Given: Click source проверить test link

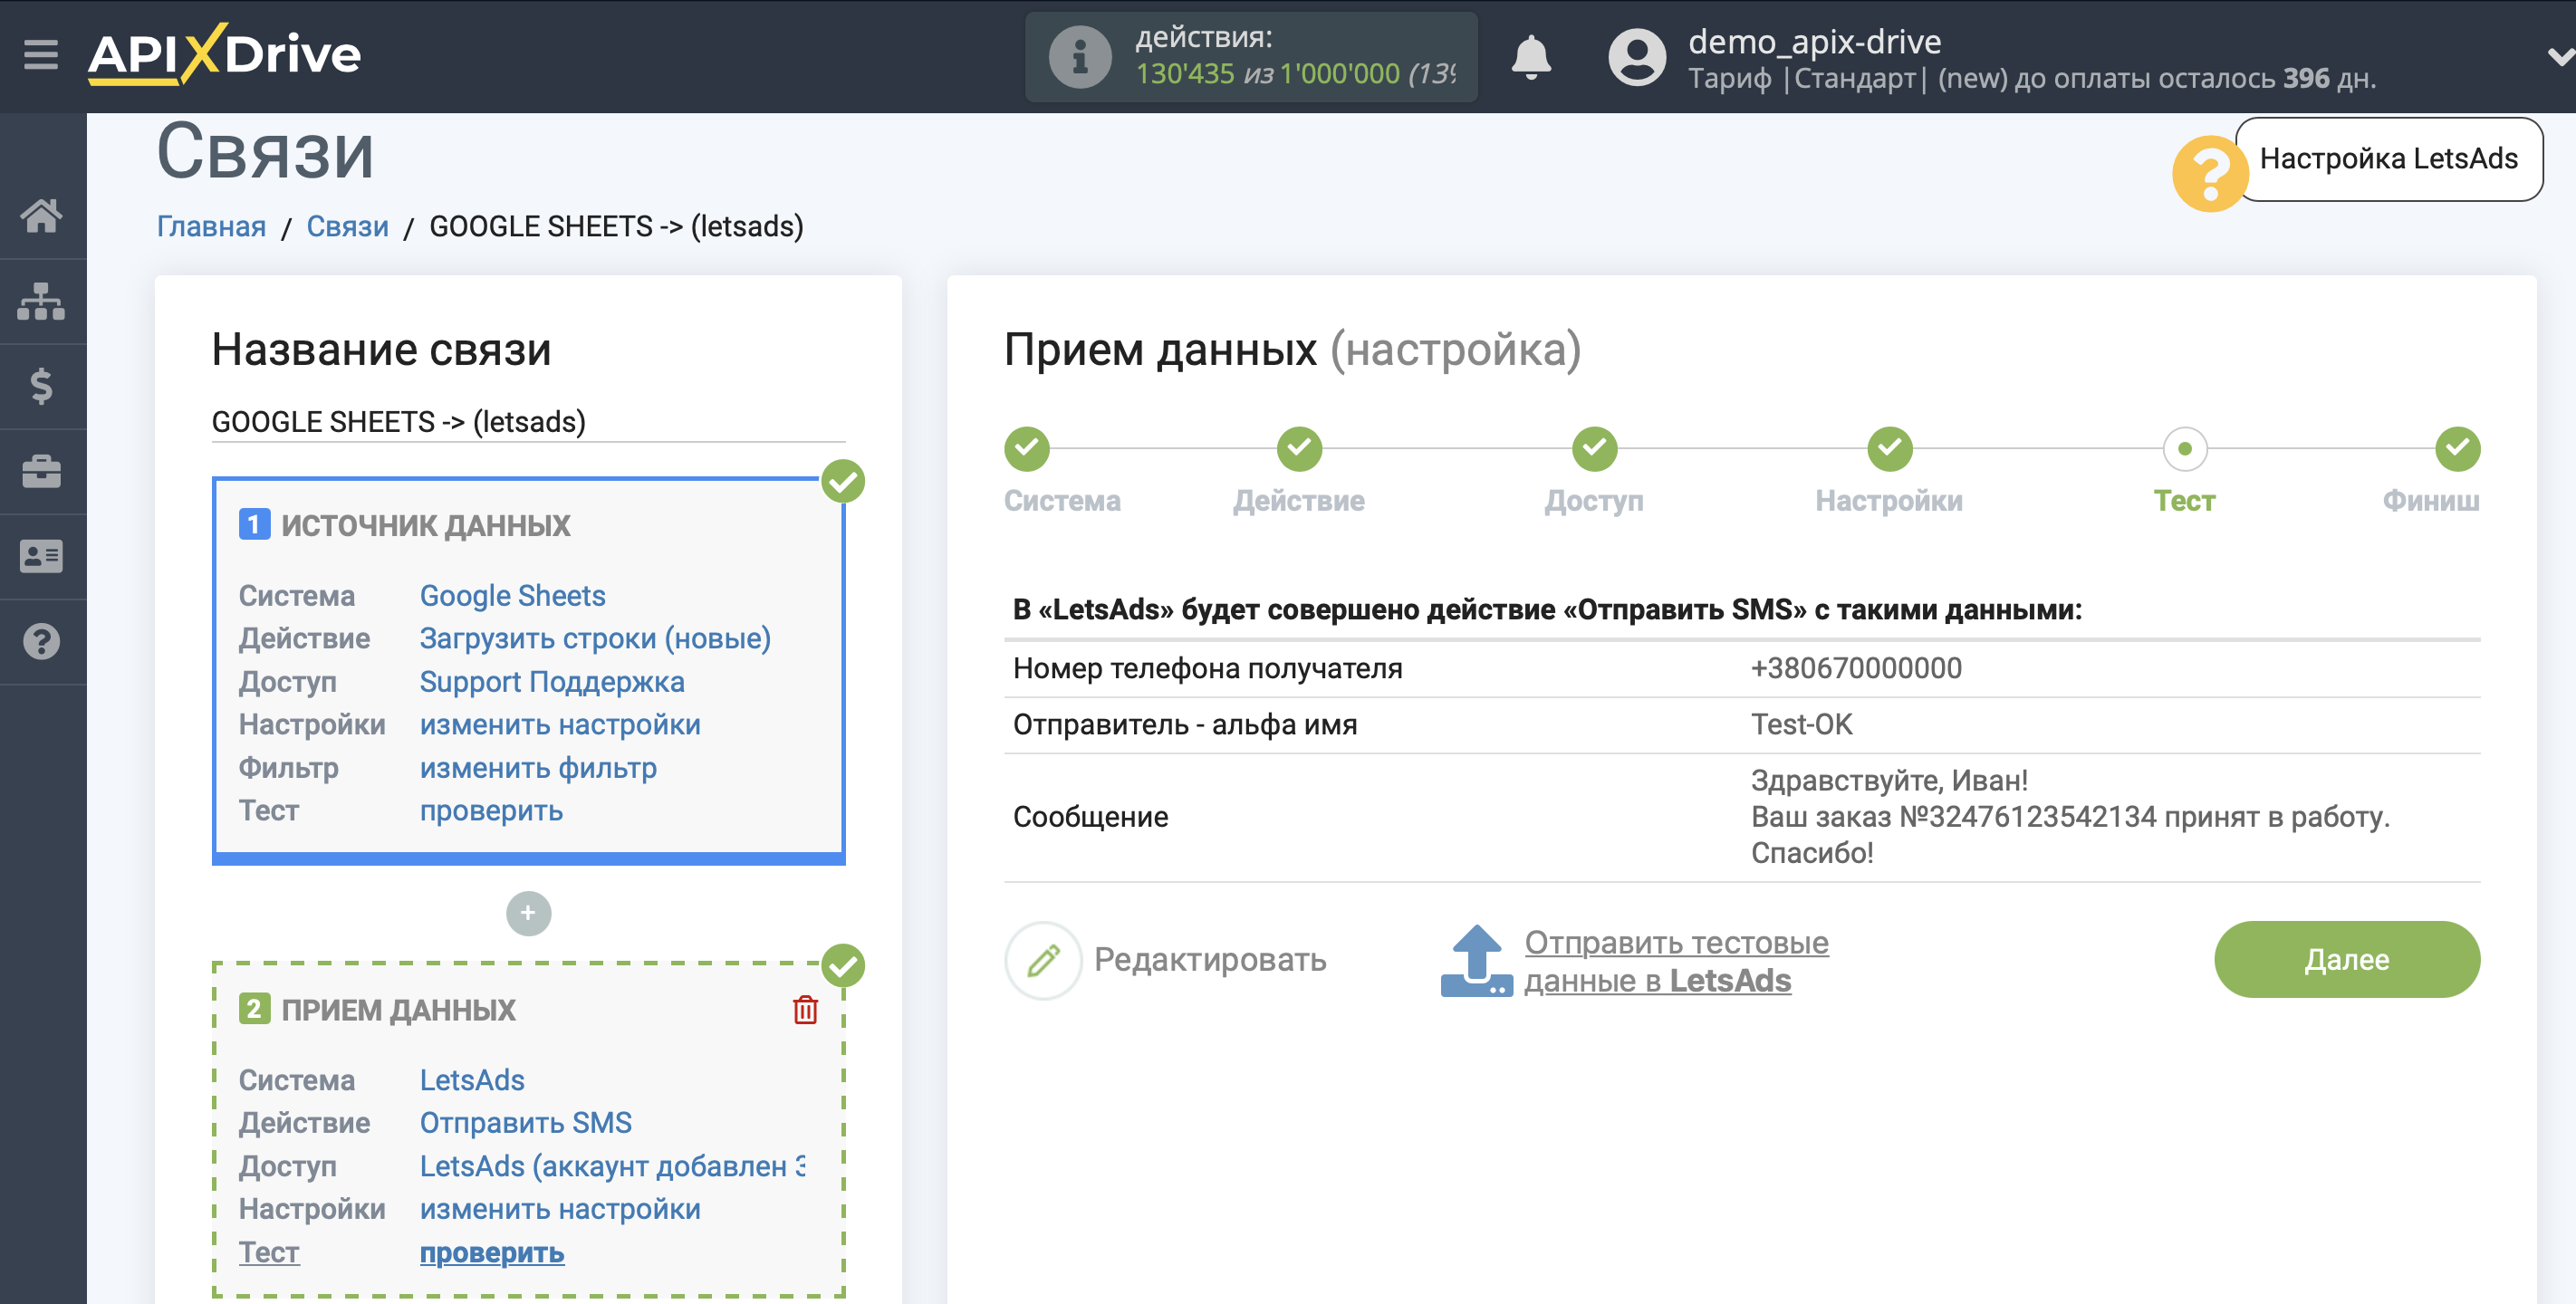Looking at the screenshot, I should (491, 810).
